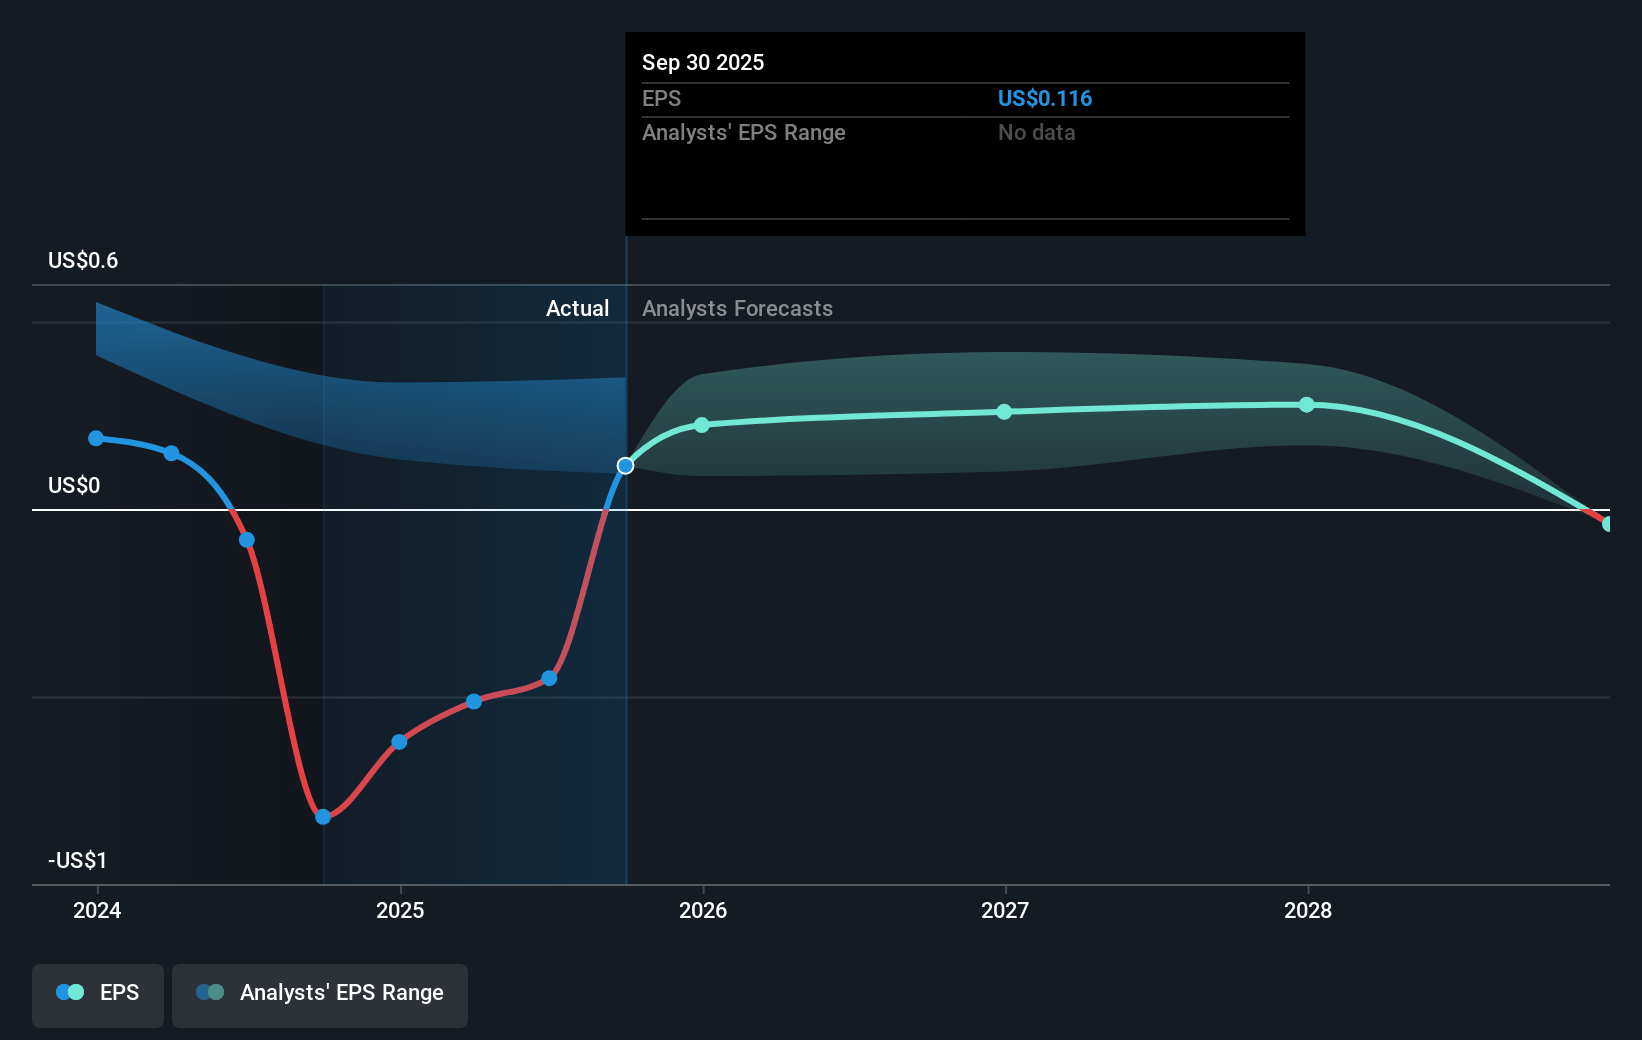Select the highlighted Sep 30 2025 EPS point

(x=625, y=466)
